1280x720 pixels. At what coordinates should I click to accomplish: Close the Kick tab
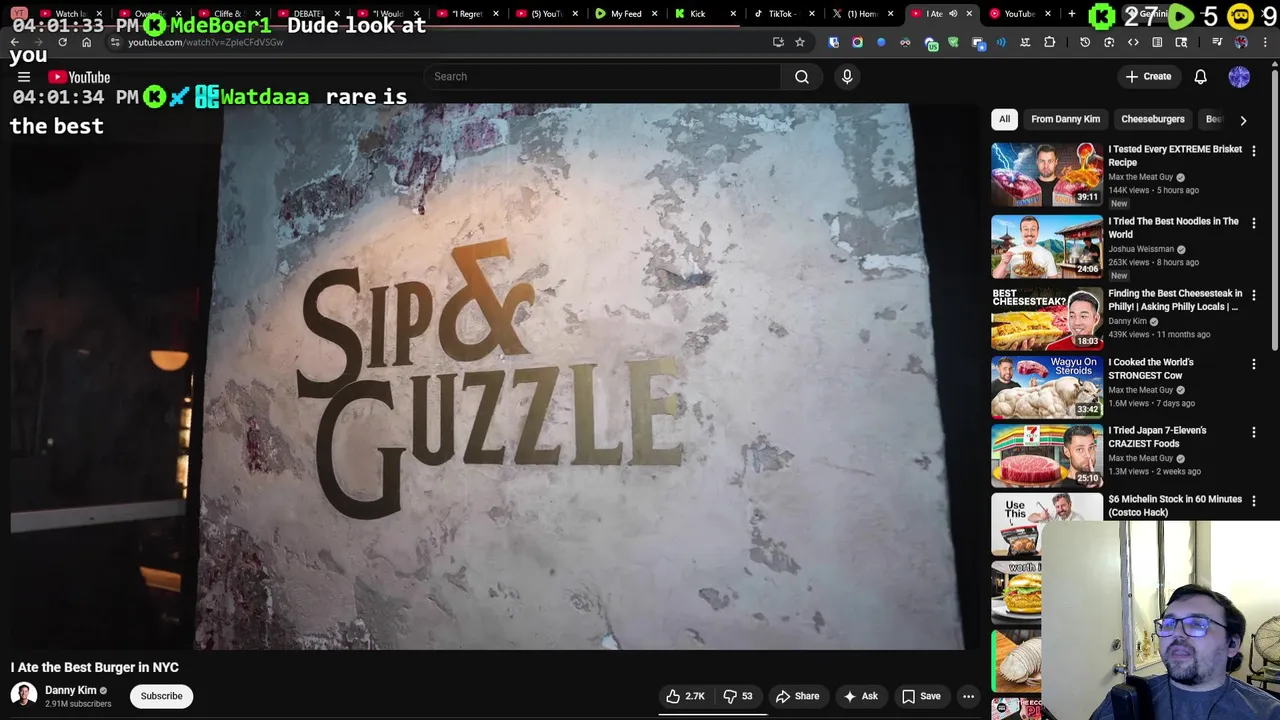click(733, 14)
